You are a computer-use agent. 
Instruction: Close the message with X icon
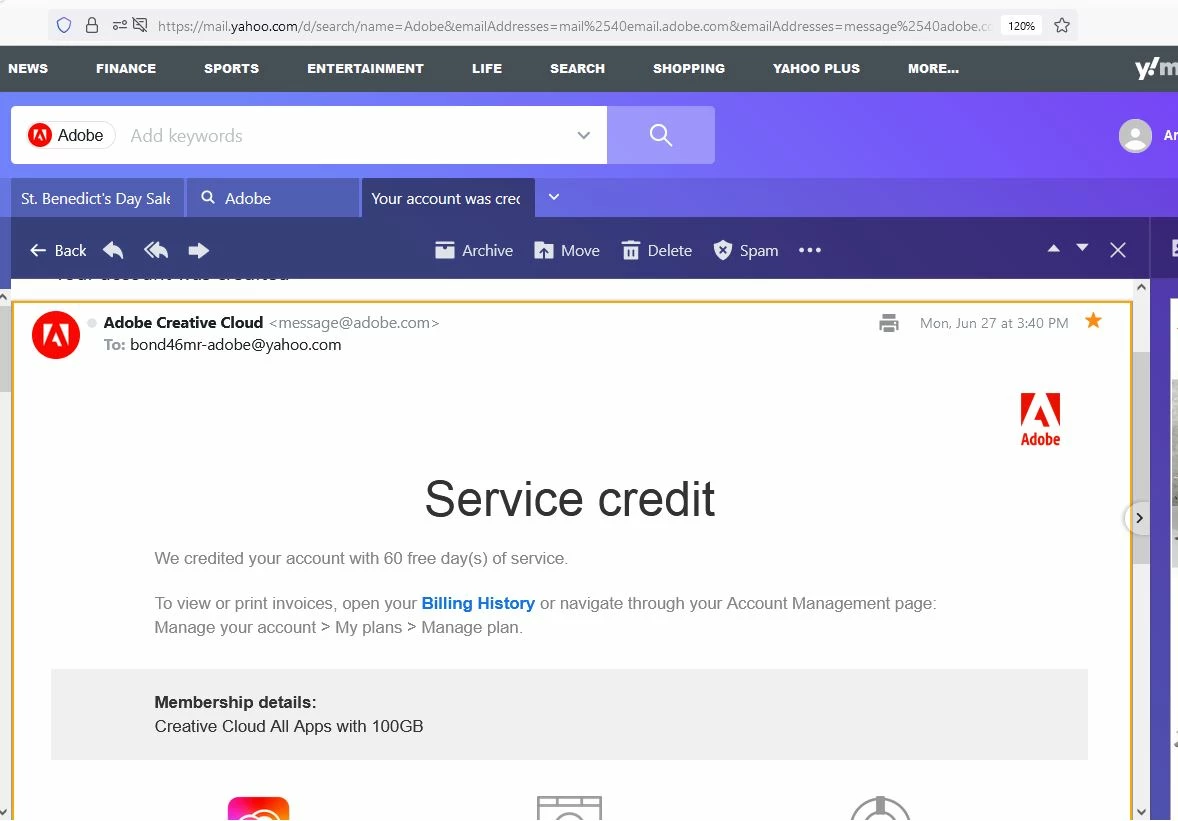(x=1117, y=250)
